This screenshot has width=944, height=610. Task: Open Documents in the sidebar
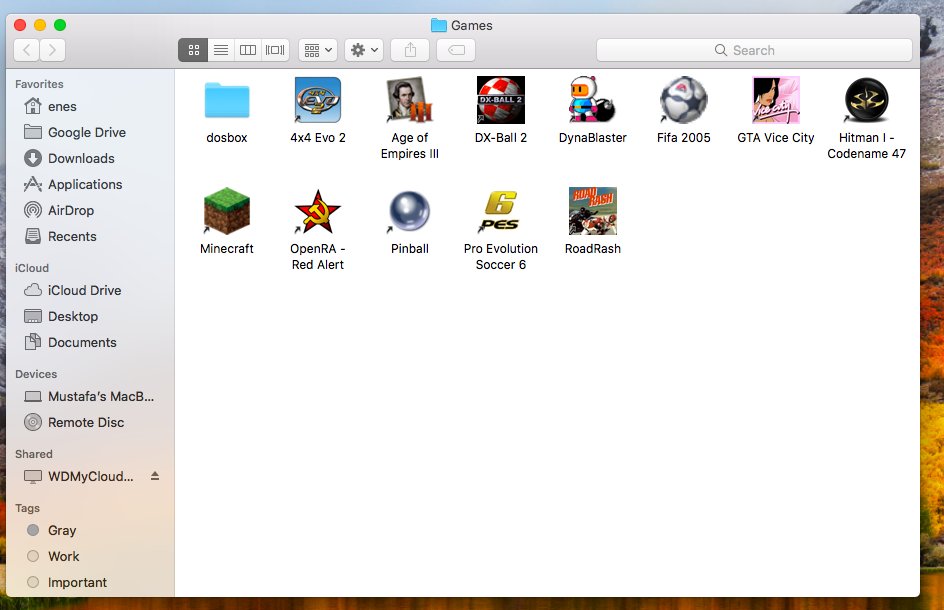[x=90, y=342]
